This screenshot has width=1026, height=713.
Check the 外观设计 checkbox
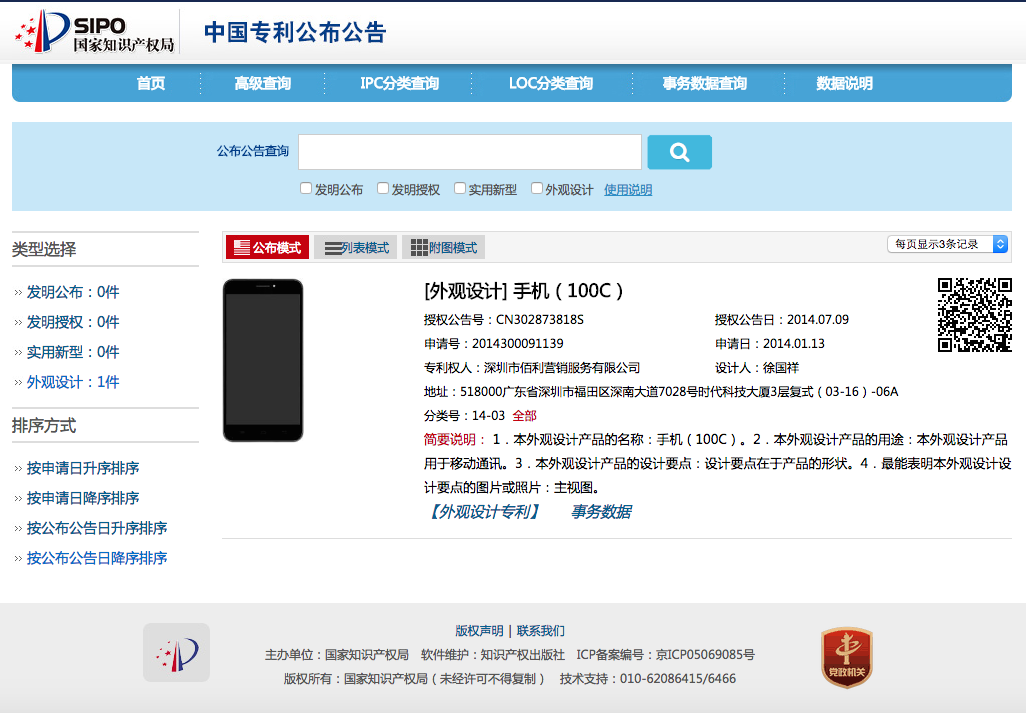pyautogui.click(x=537, y=188)
